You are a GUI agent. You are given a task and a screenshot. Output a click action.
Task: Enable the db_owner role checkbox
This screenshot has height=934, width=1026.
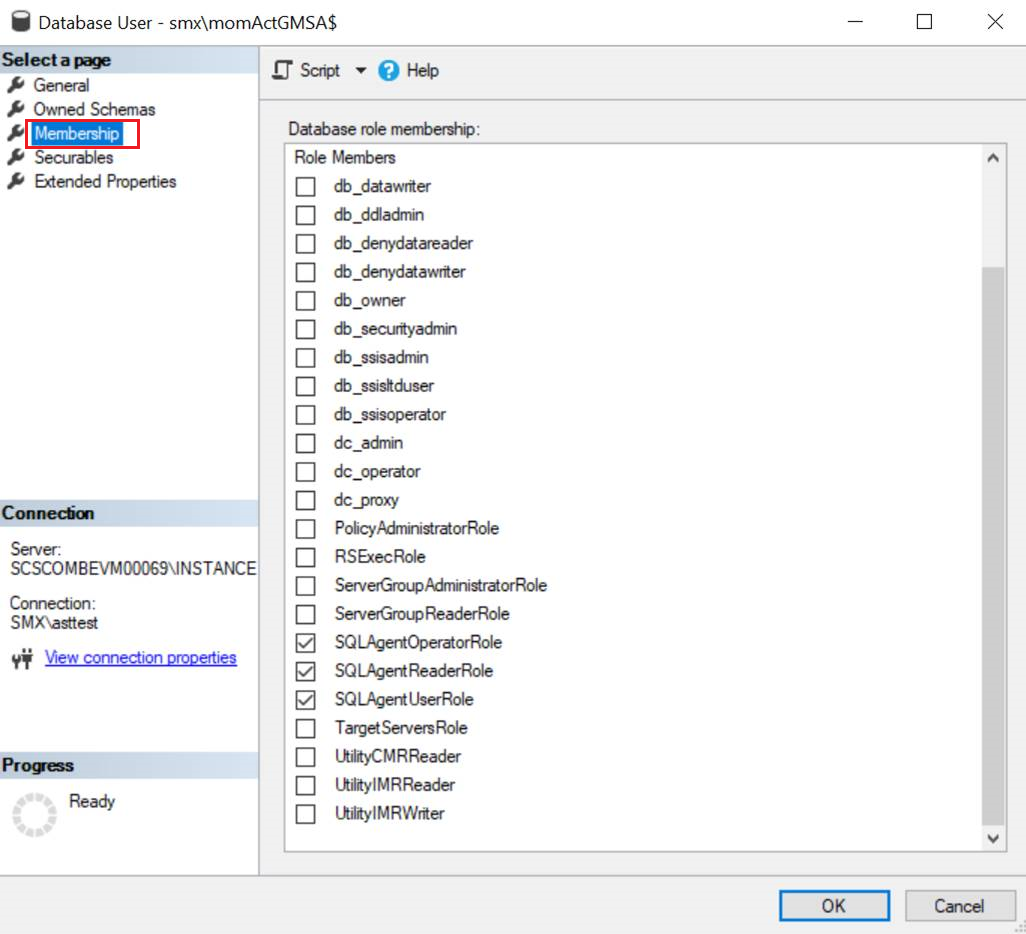coord(305,300)
